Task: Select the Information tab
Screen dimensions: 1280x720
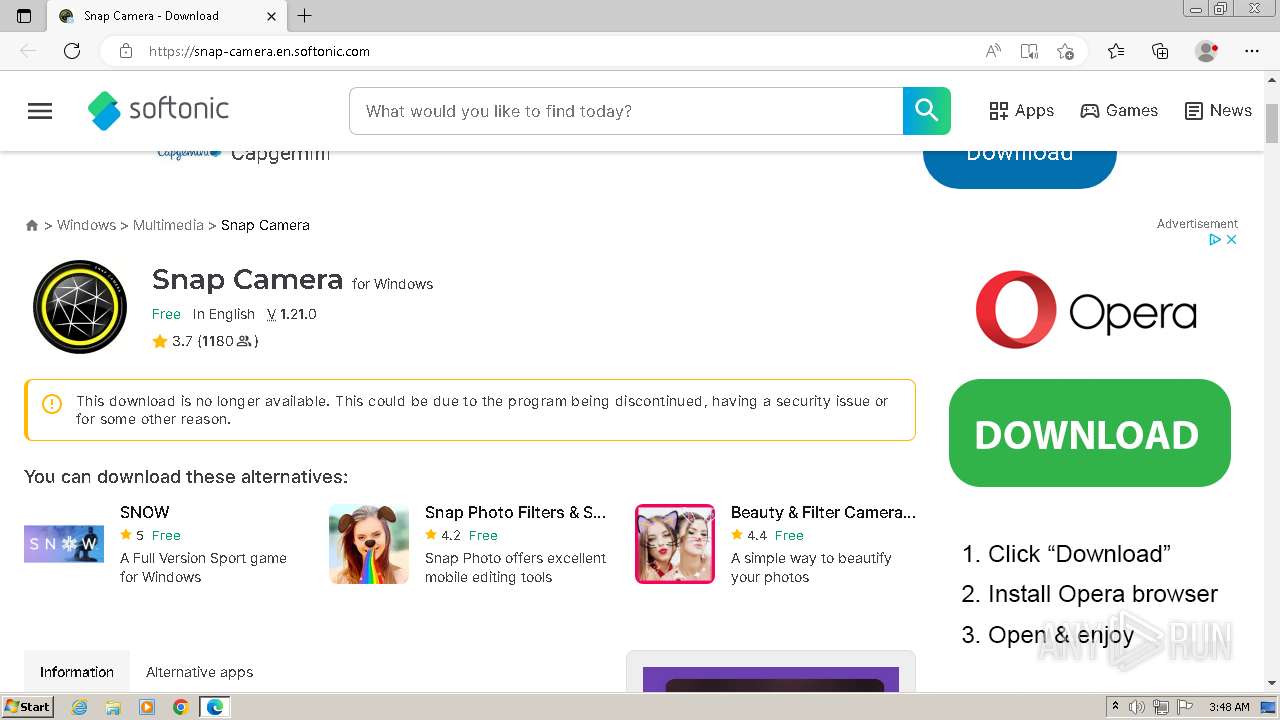Action: point(77,672)
